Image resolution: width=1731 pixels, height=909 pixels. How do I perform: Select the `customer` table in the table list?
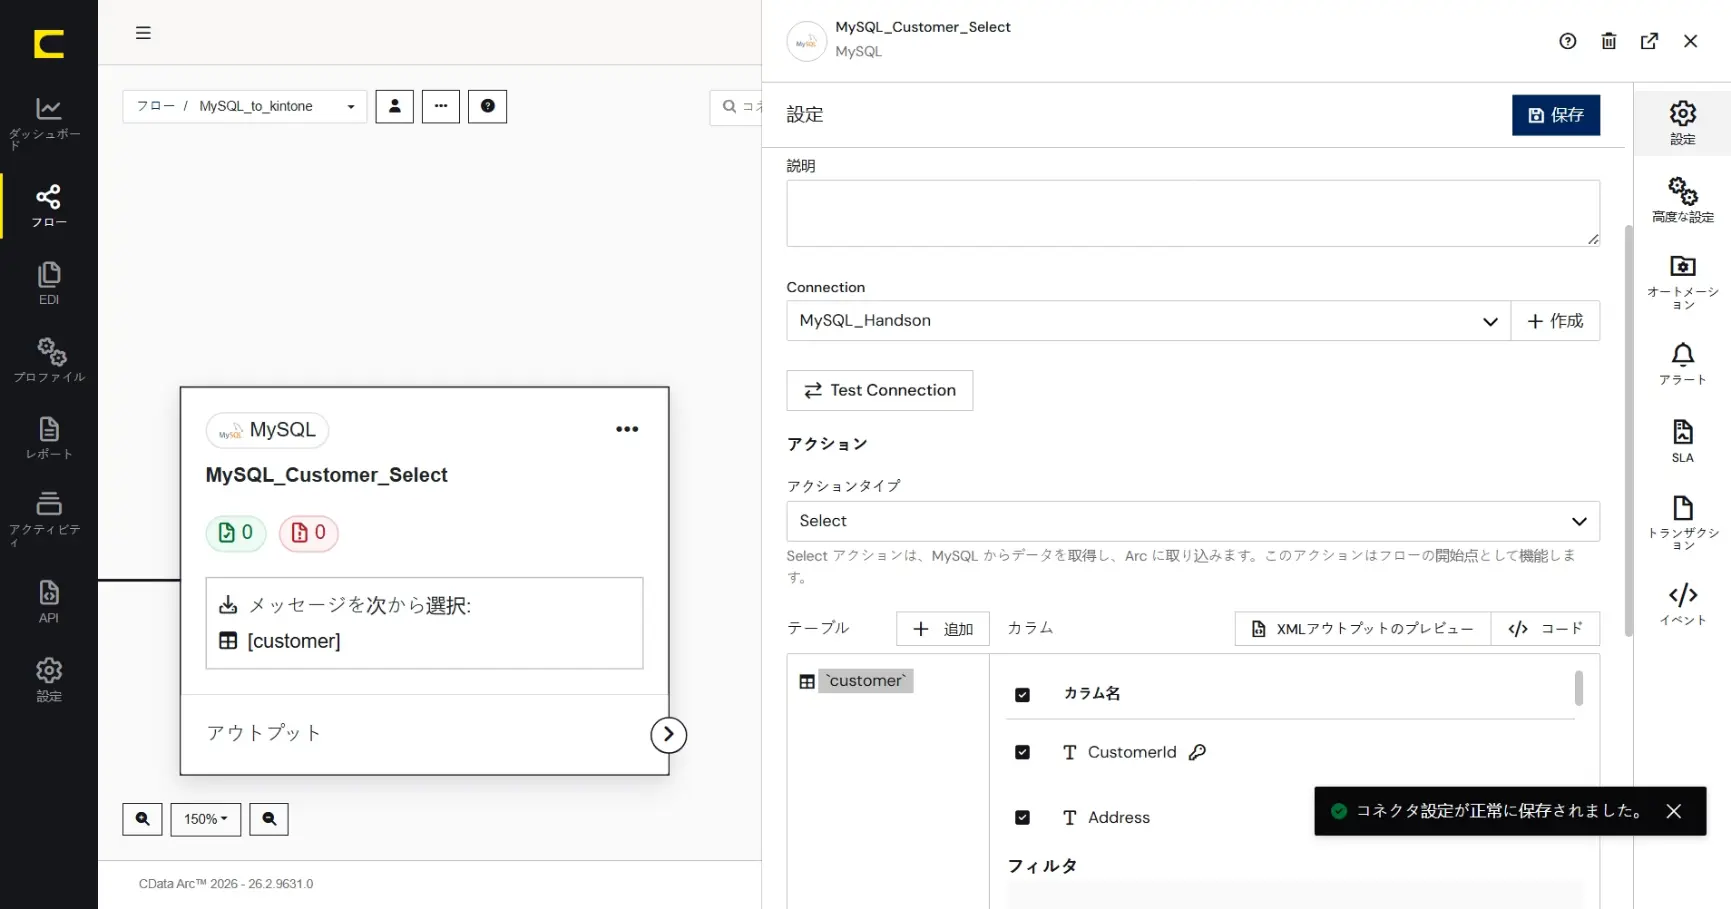[x=866, y=681]
